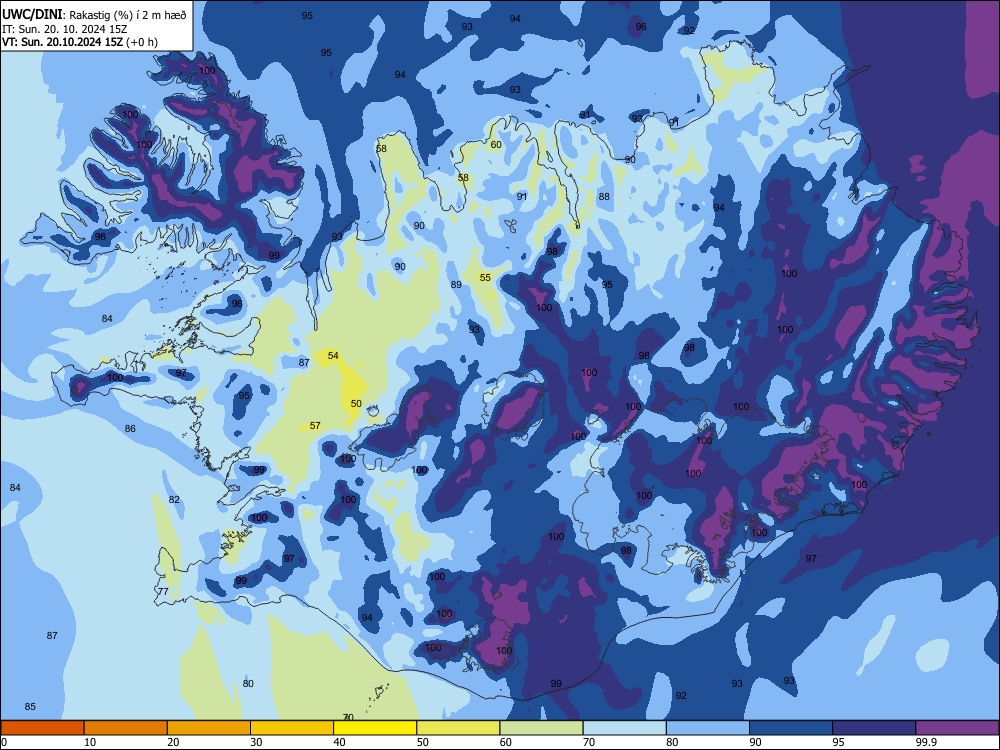This screenshot has height=750, width=1000.
Task: Click the orange 10–20 legend swatch
Action: pos(126,728)
